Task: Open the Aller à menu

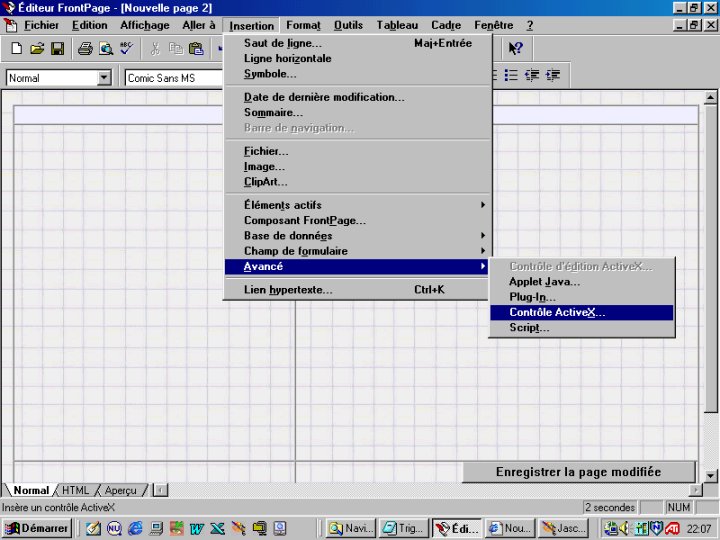Action: click(199, 25)
